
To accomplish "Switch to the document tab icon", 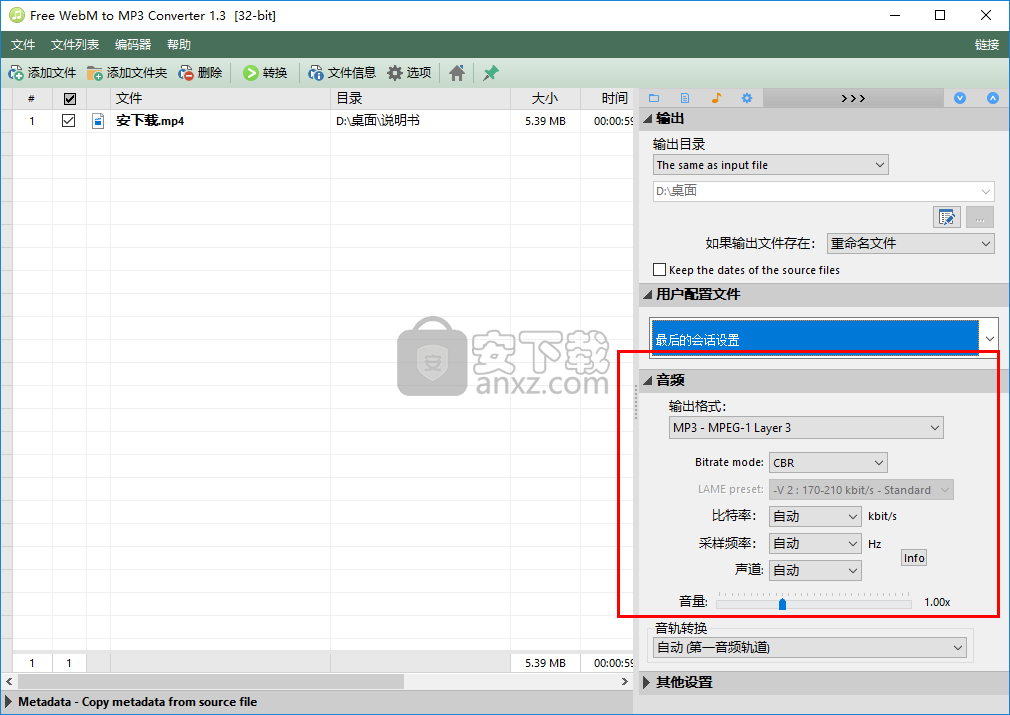I will [x=685, y=98].
